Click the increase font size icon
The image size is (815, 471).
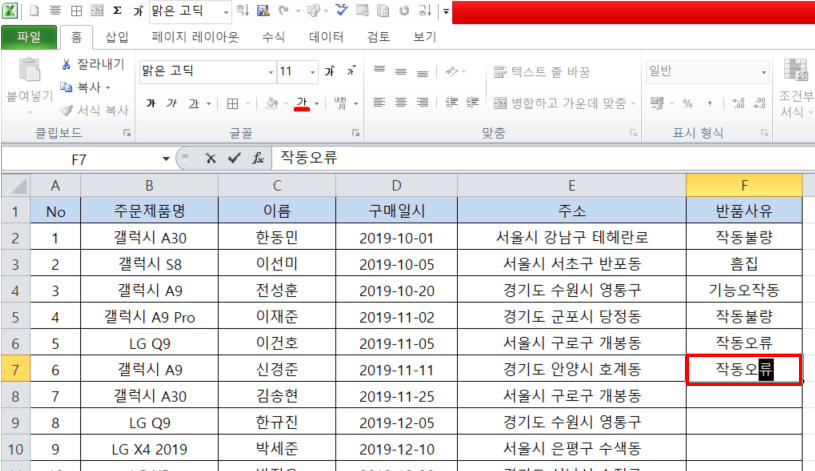pyautogui.click(x=330, y=71)
